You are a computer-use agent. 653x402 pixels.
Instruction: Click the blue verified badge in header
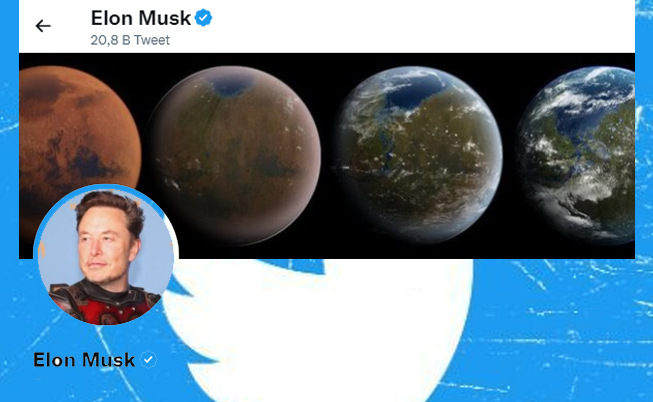pyautogui.click(x=204, y=18)
